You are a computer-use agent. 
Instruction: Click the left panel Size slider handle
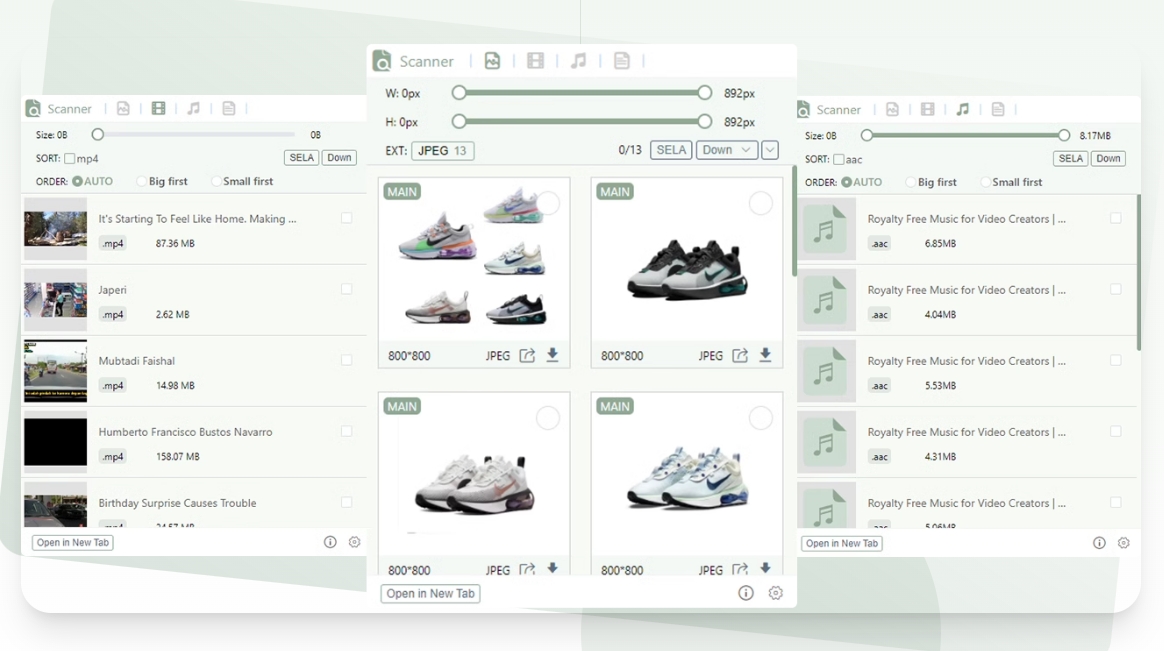tap(98, 134)
